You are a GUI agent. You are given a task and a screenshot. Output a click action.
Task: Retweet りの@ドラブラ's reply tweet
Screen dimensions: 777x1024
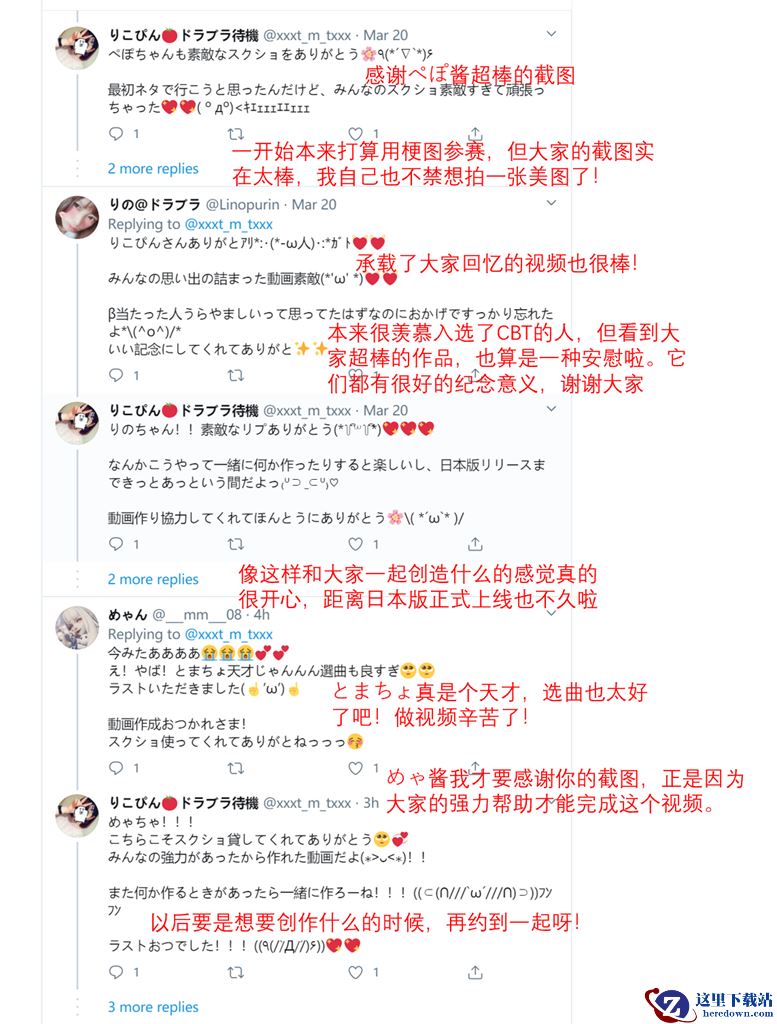(235, 376)
